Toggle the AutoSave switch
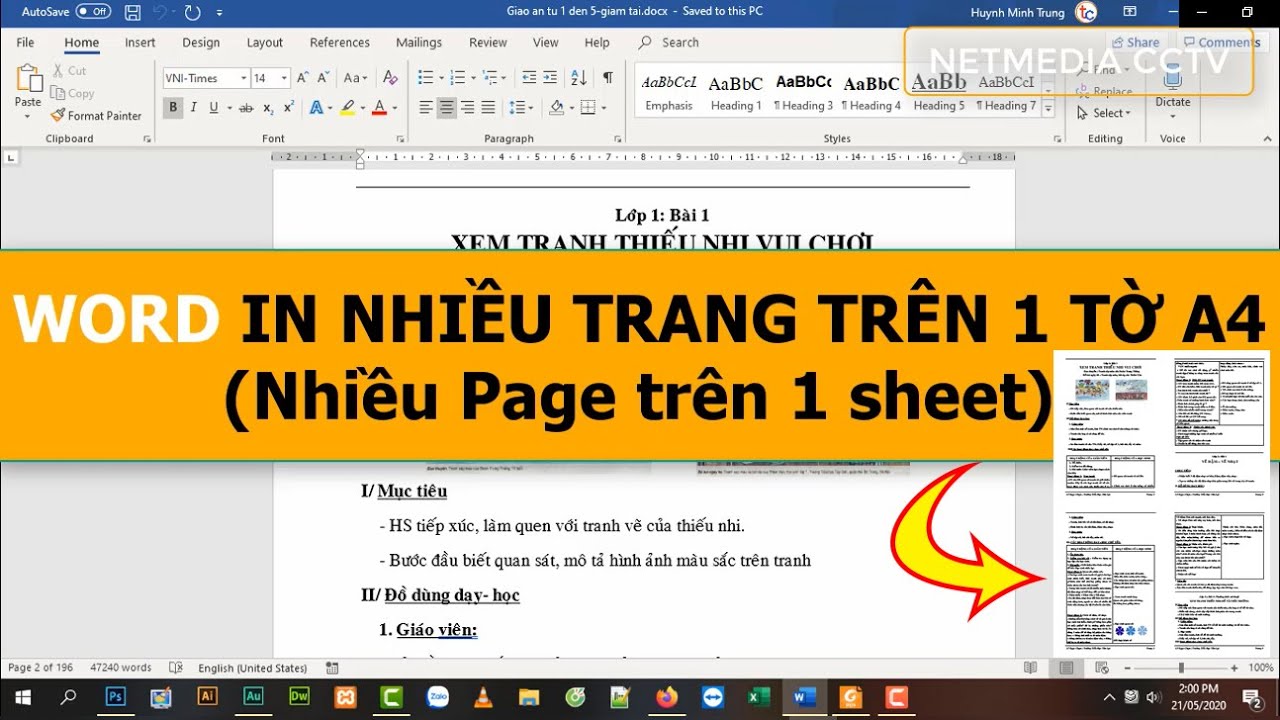The height and width of the screenshot is (720, 1280). 93,12
